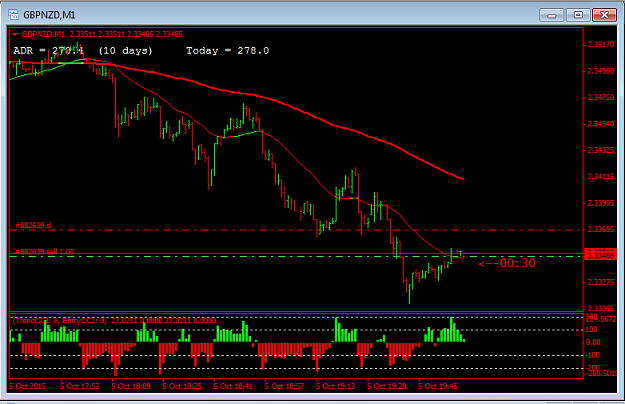The width and height of the screenshot is (625, 404).
Task: Click the 5 Oct 18:09 time axis label
Action: pyautogui.click(x=131, y=386)
